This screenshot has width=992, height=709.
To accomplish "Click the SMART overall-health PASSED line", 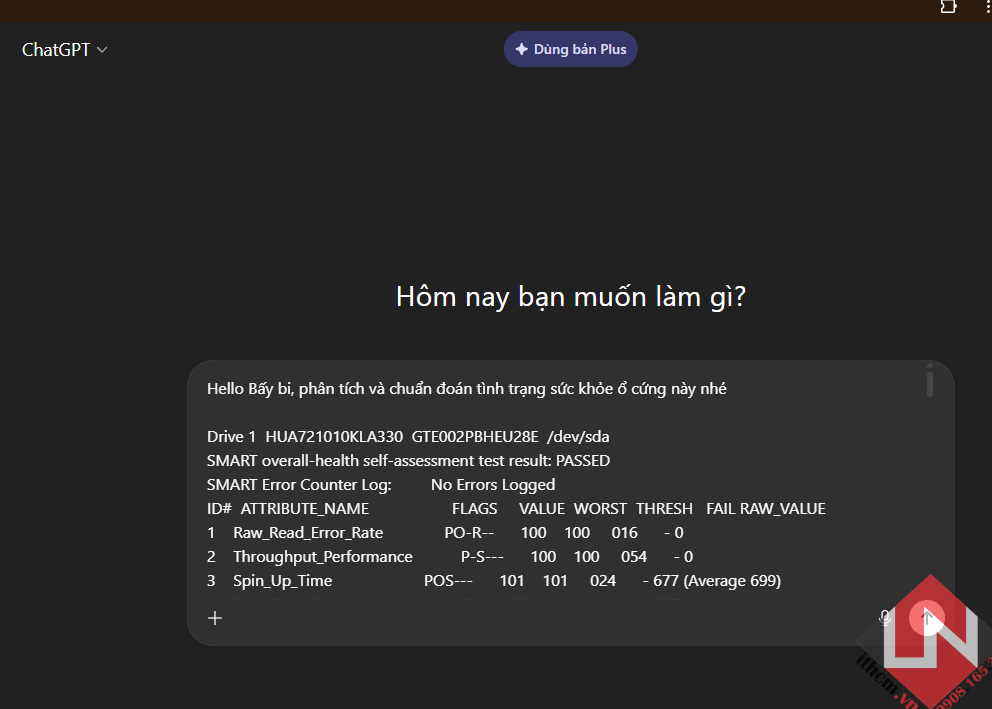I will tap(408, 461).
